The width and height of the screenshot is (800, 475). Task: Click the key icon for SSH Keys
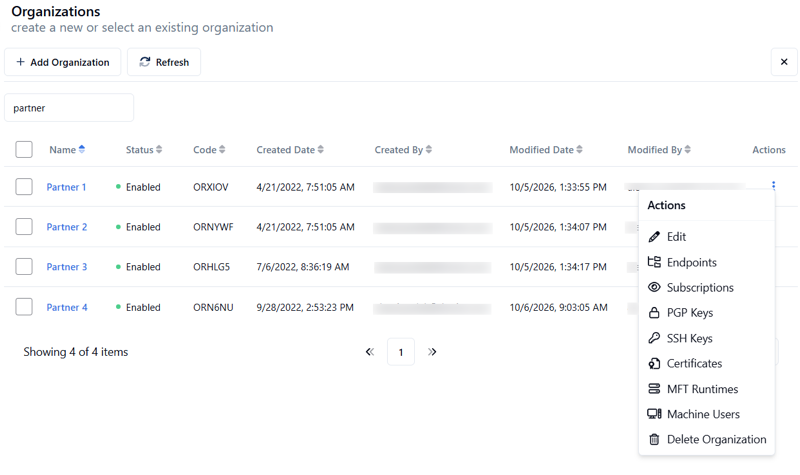[654, 338]
